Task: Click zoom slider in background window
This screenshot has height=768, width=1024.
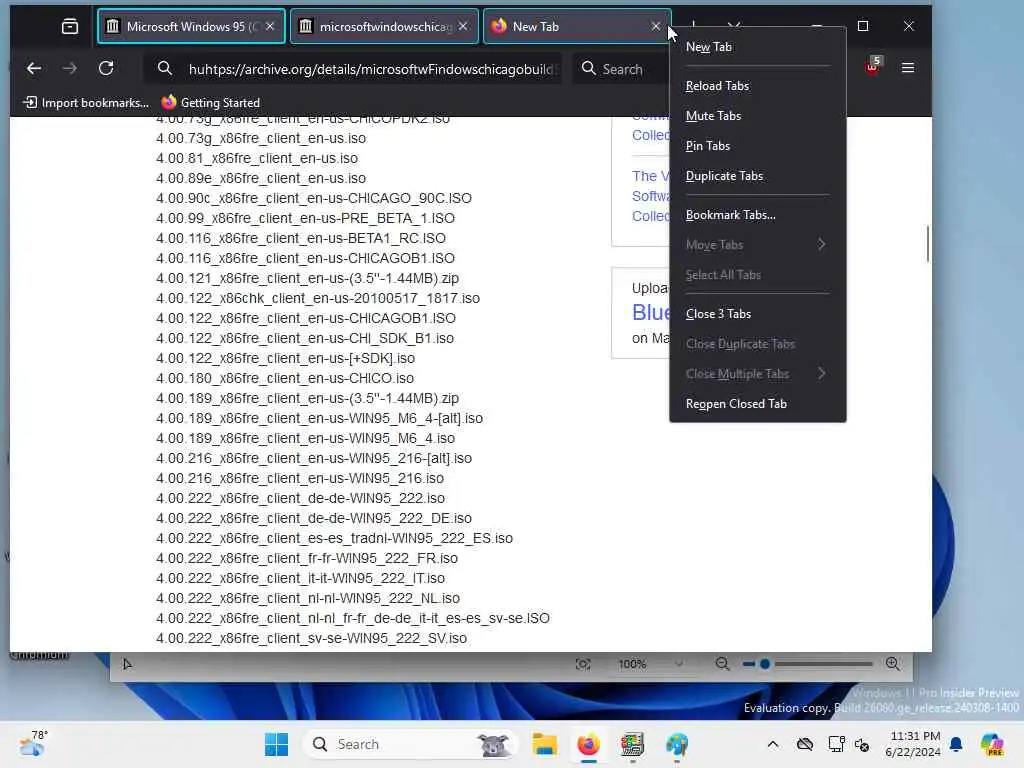Action: tap(808, 664)
